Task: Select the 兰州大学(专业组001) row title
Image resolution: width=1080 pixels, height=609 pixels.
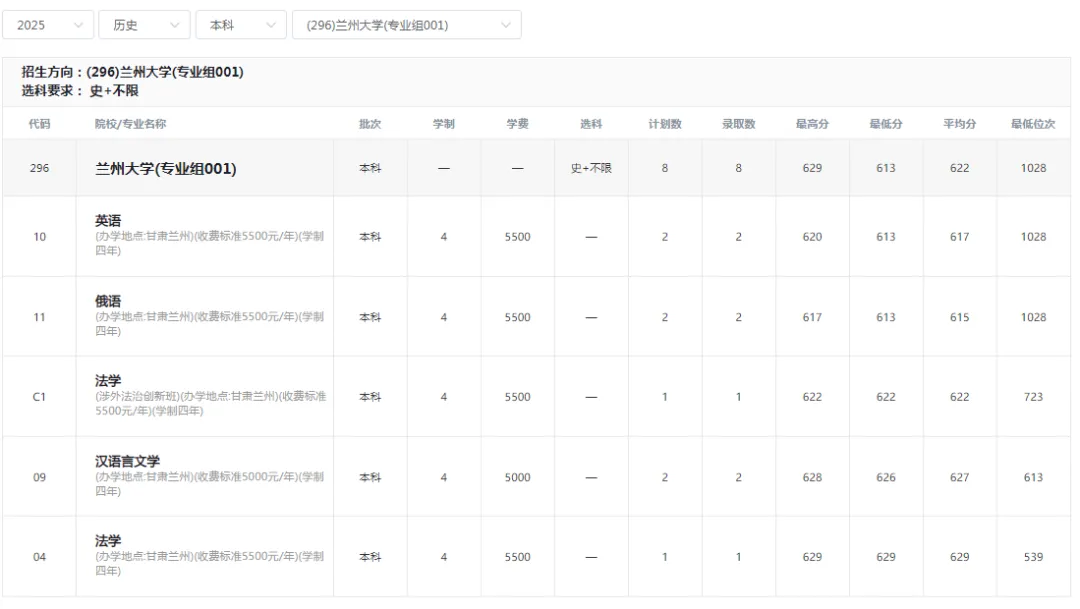Action: [166, 169]
